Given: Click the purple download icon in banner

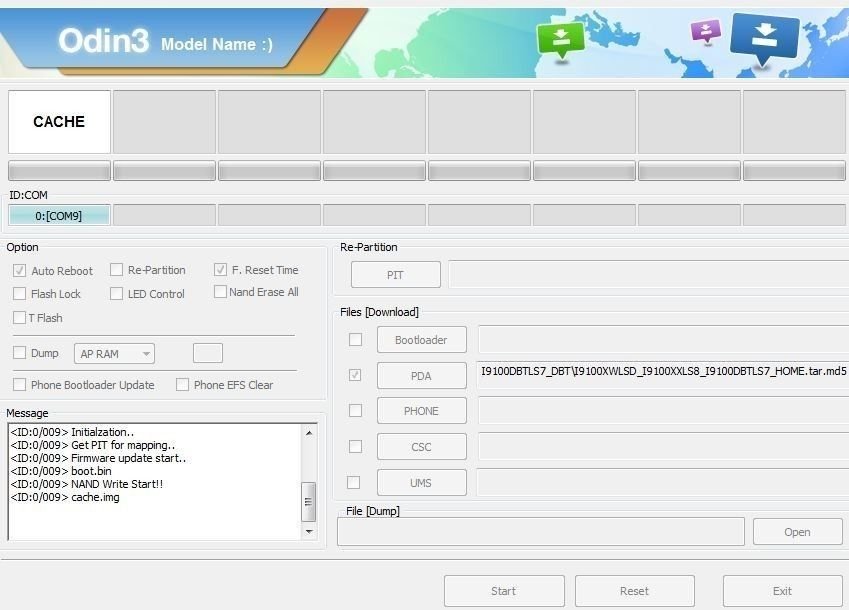Looking at the screenshot, I should click(x=706, y=31).
